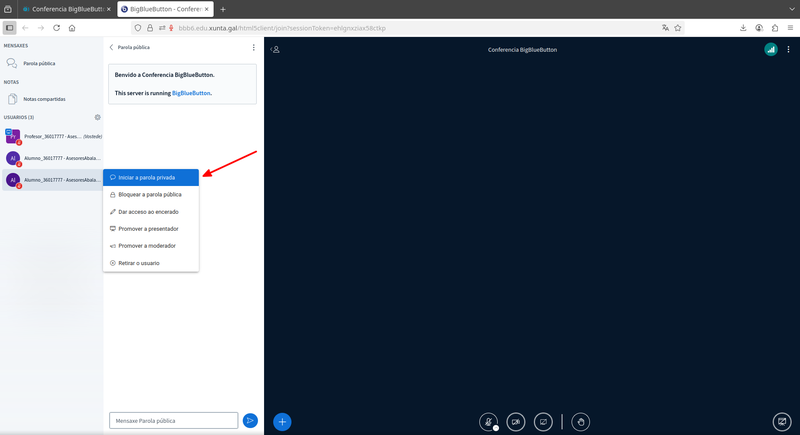Open chat options three-dot menu
Image resolution: width=800 pixels, height=435 pixels.
click(253, 47)
